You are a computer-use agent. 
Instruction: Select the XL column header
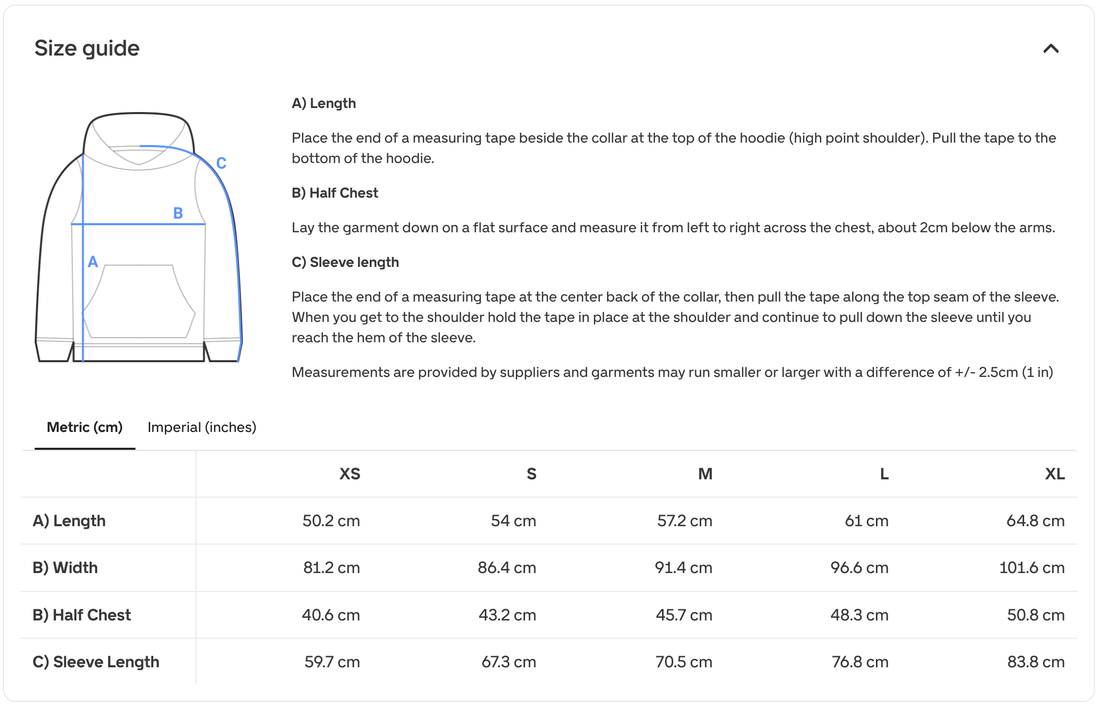(1054, 474)
